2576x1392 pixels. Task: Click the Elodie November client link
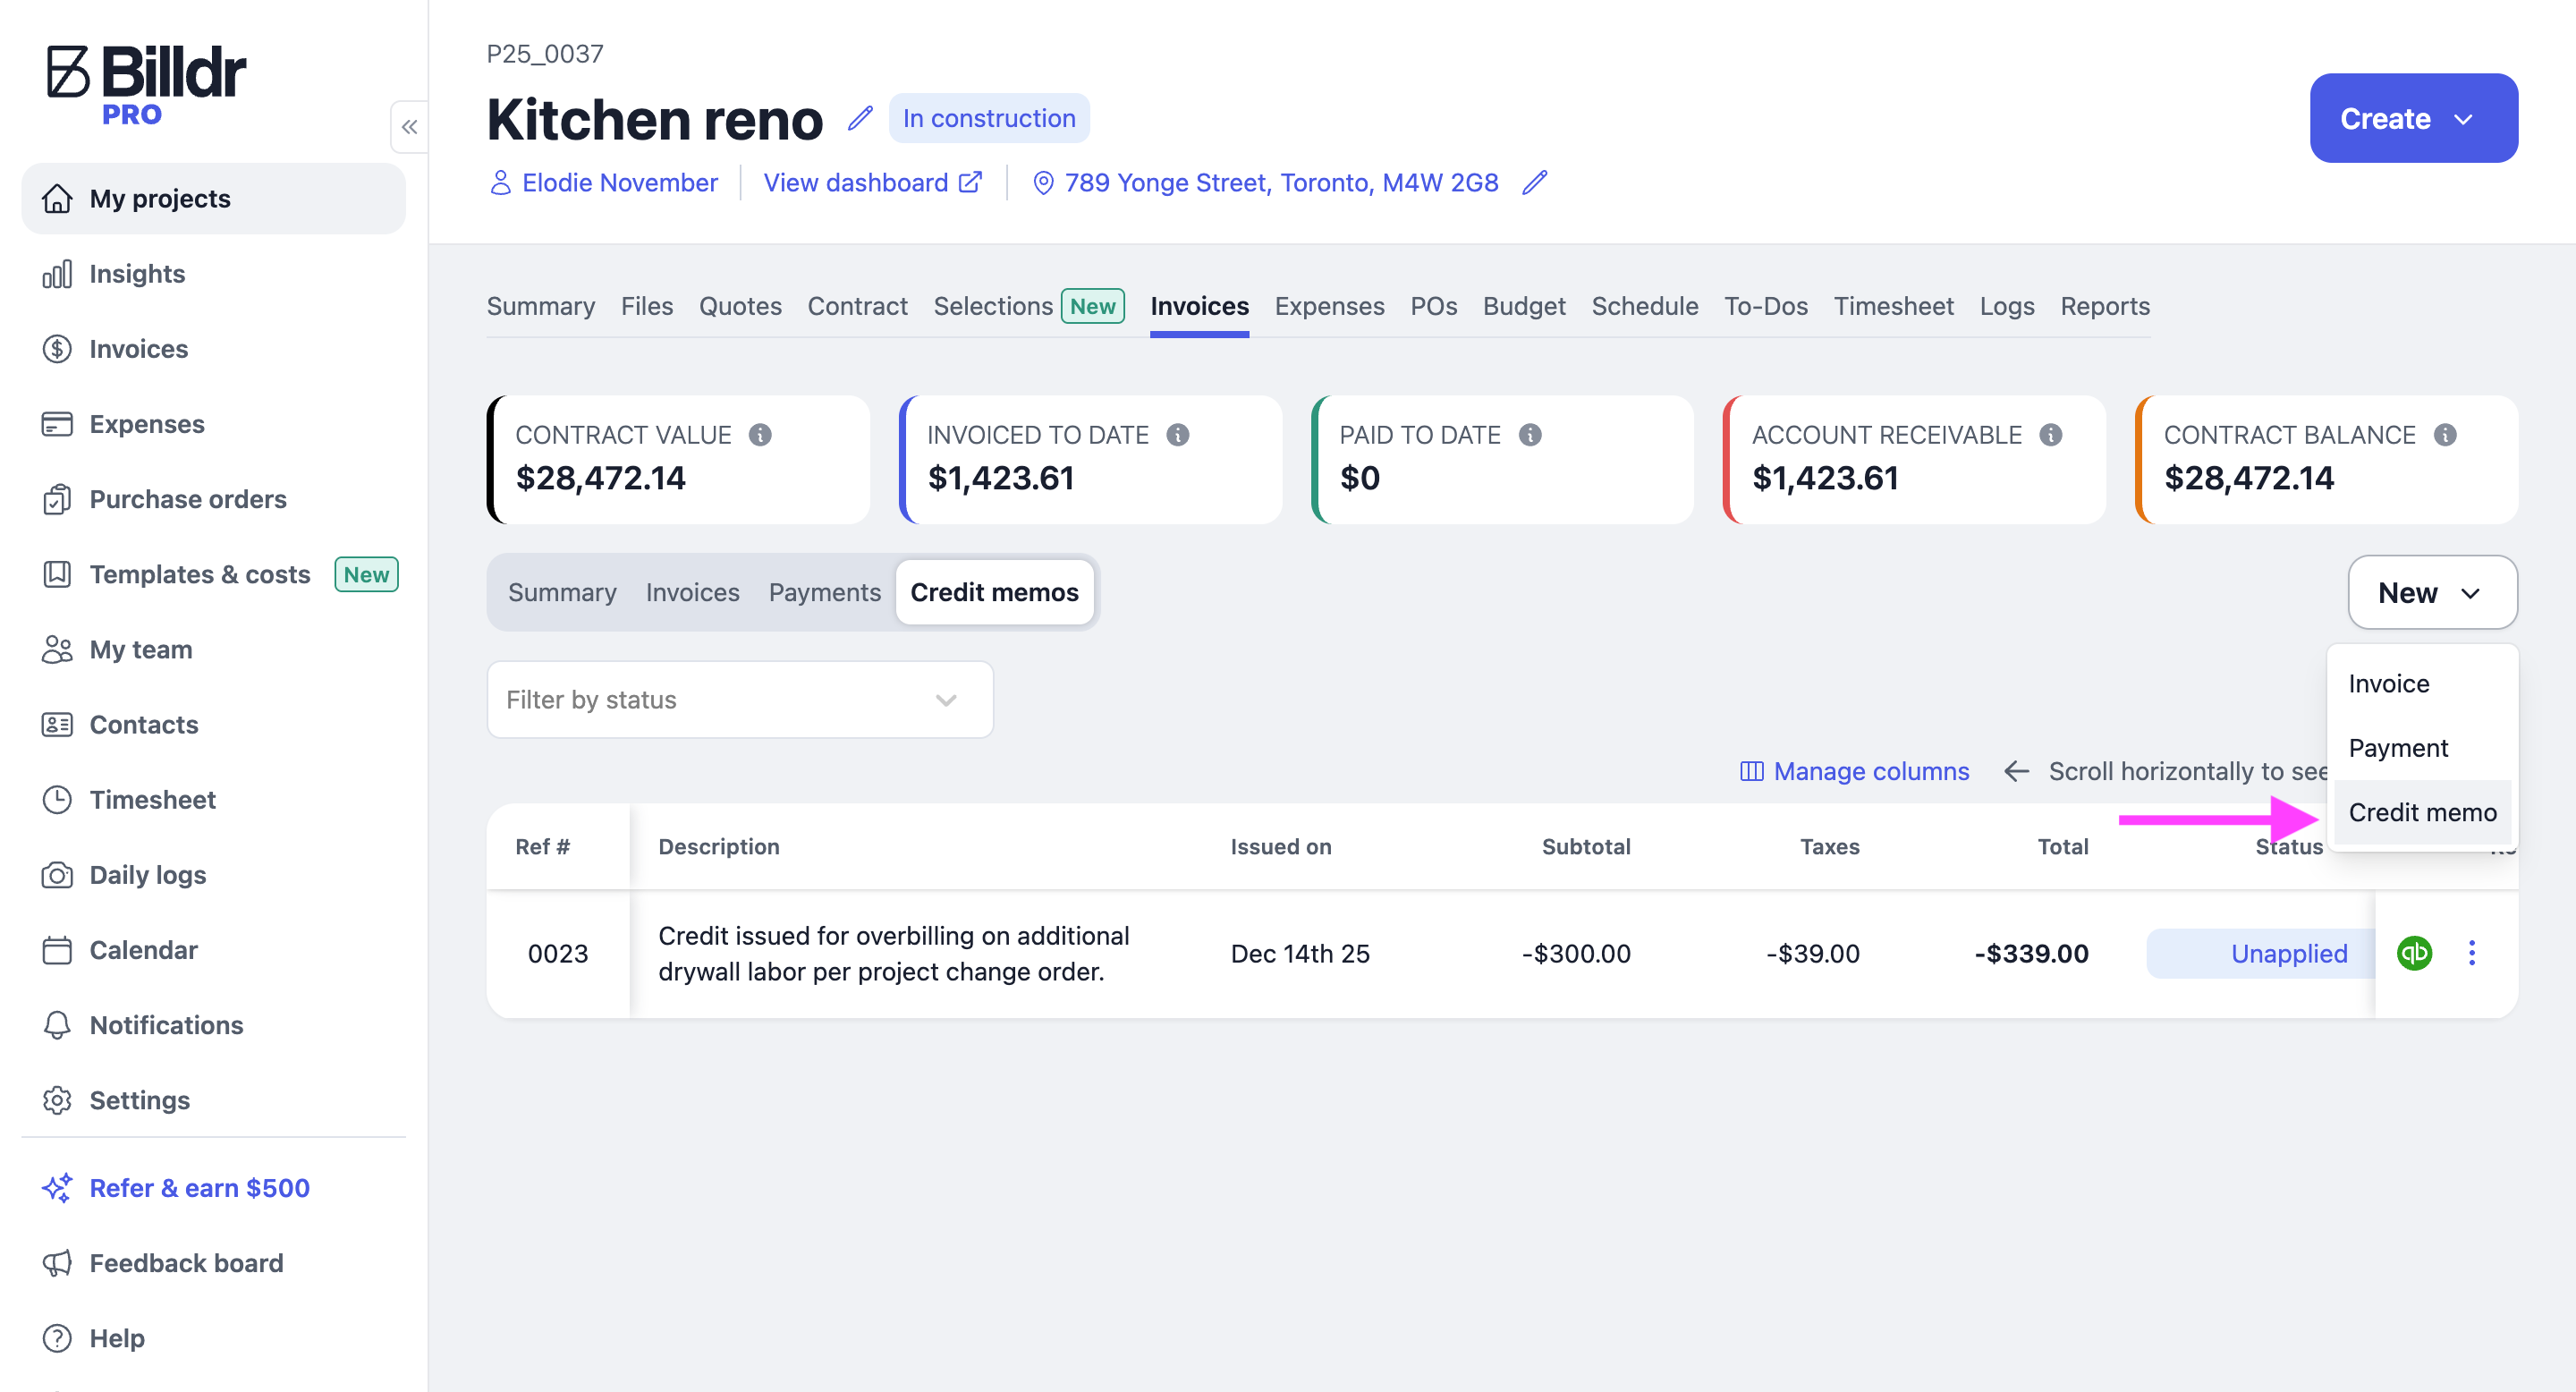point(604,183)
